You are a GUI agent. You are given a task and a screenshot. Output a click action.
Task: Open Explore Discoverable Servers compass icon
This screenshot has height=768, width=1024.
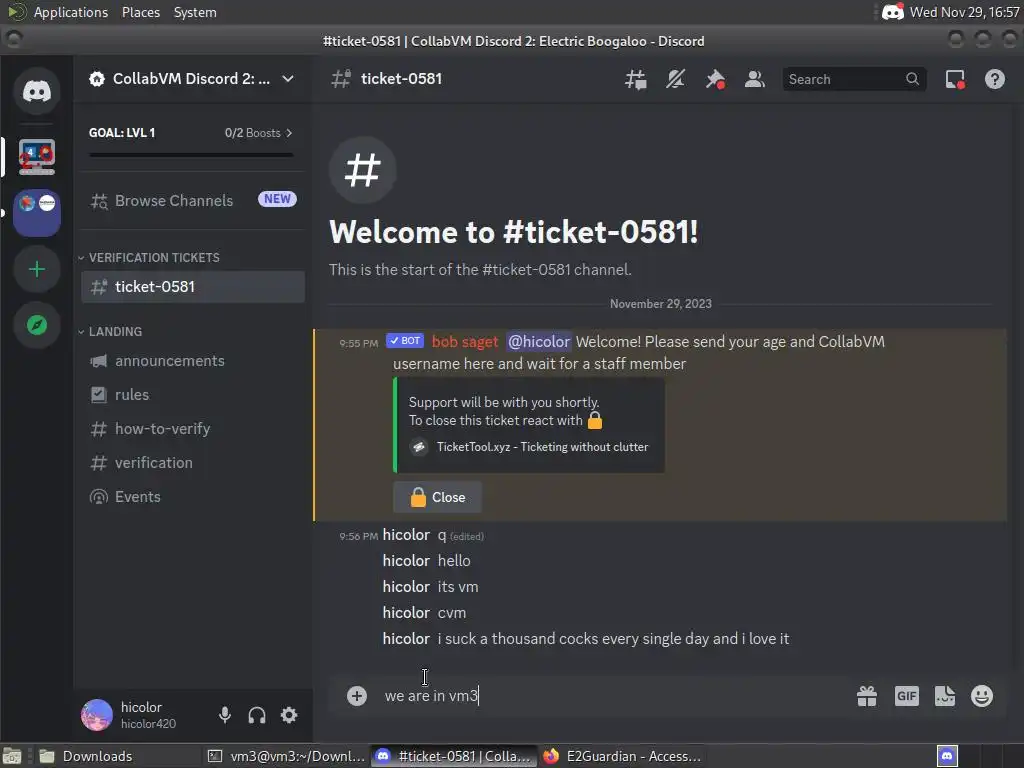[37, 325]
